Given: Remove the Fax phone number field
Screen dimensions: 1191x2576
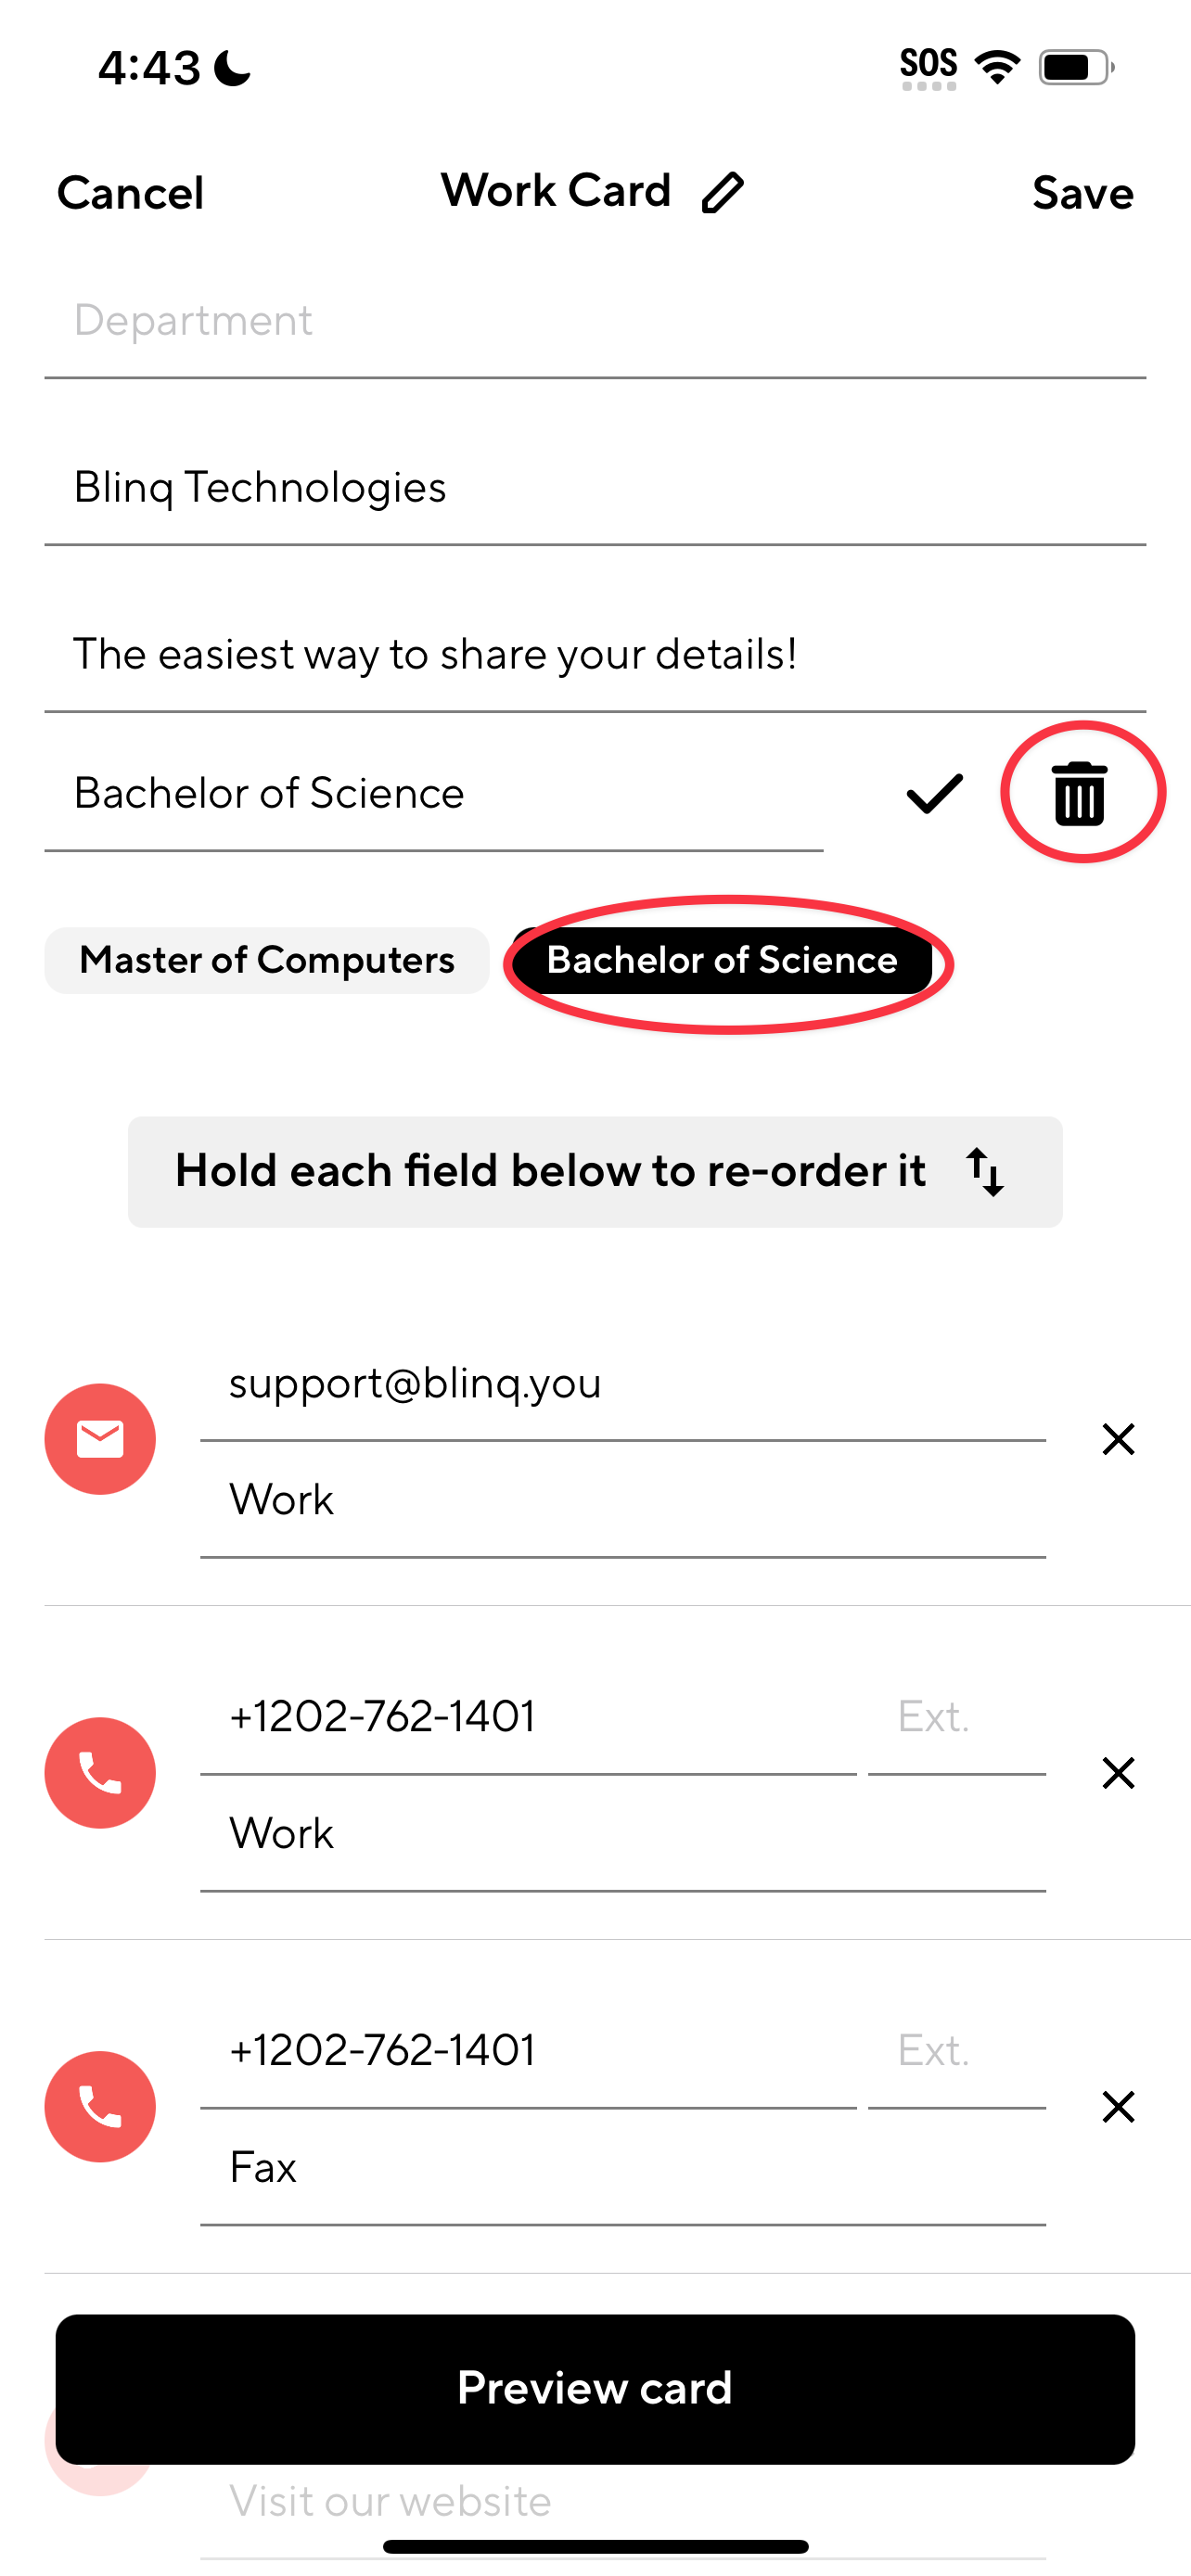Looking at the screenshot, I should click(1118, 2107).
